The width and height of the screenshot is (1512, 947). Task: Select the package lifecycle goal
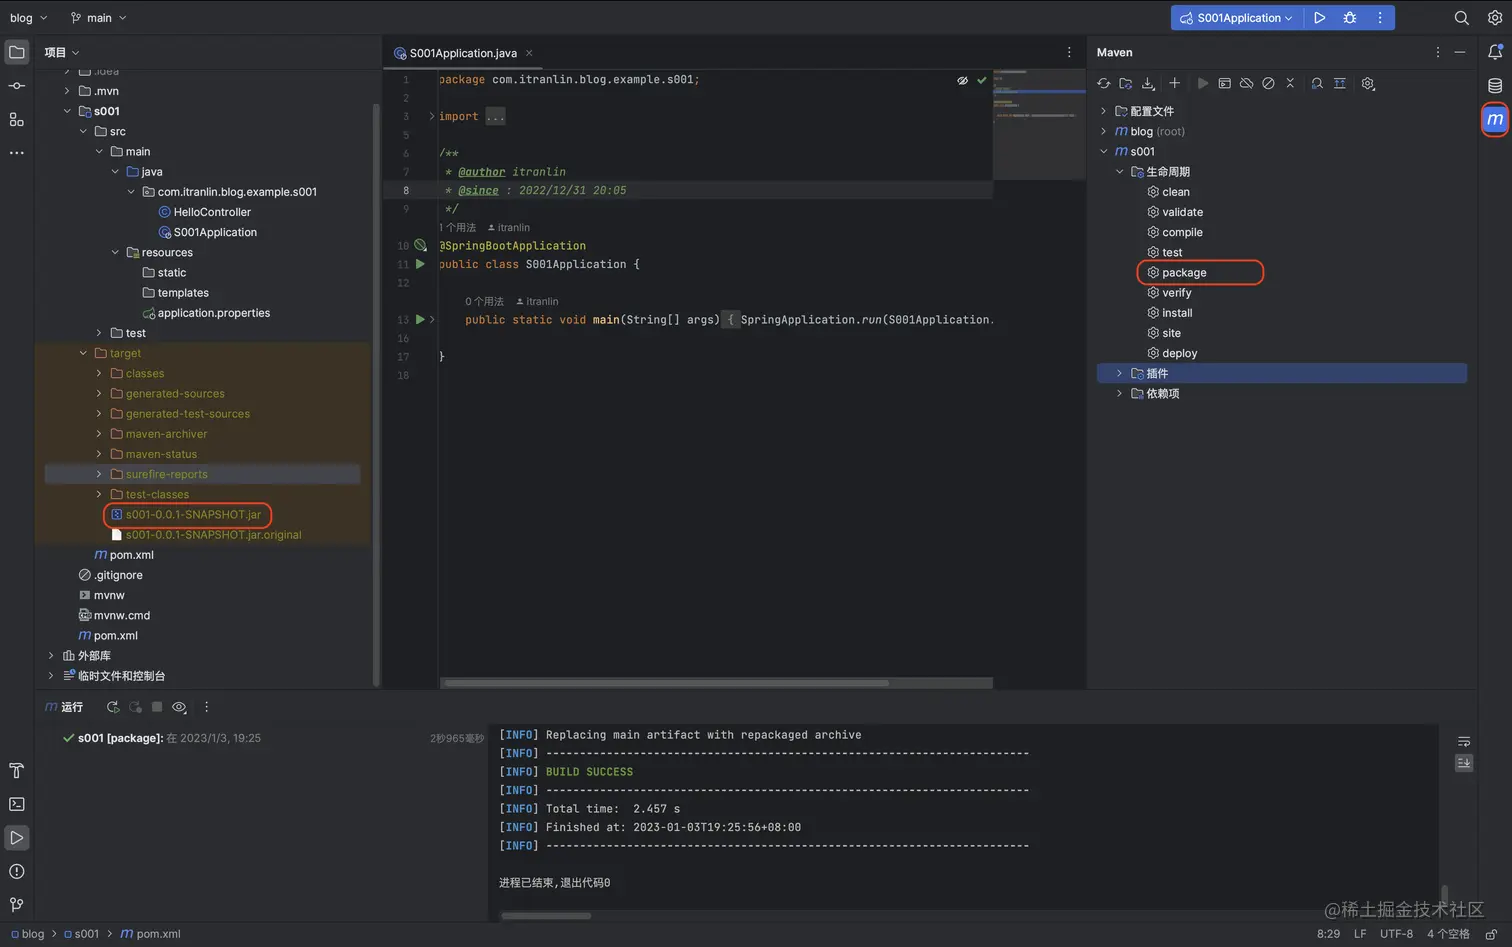1184,272
